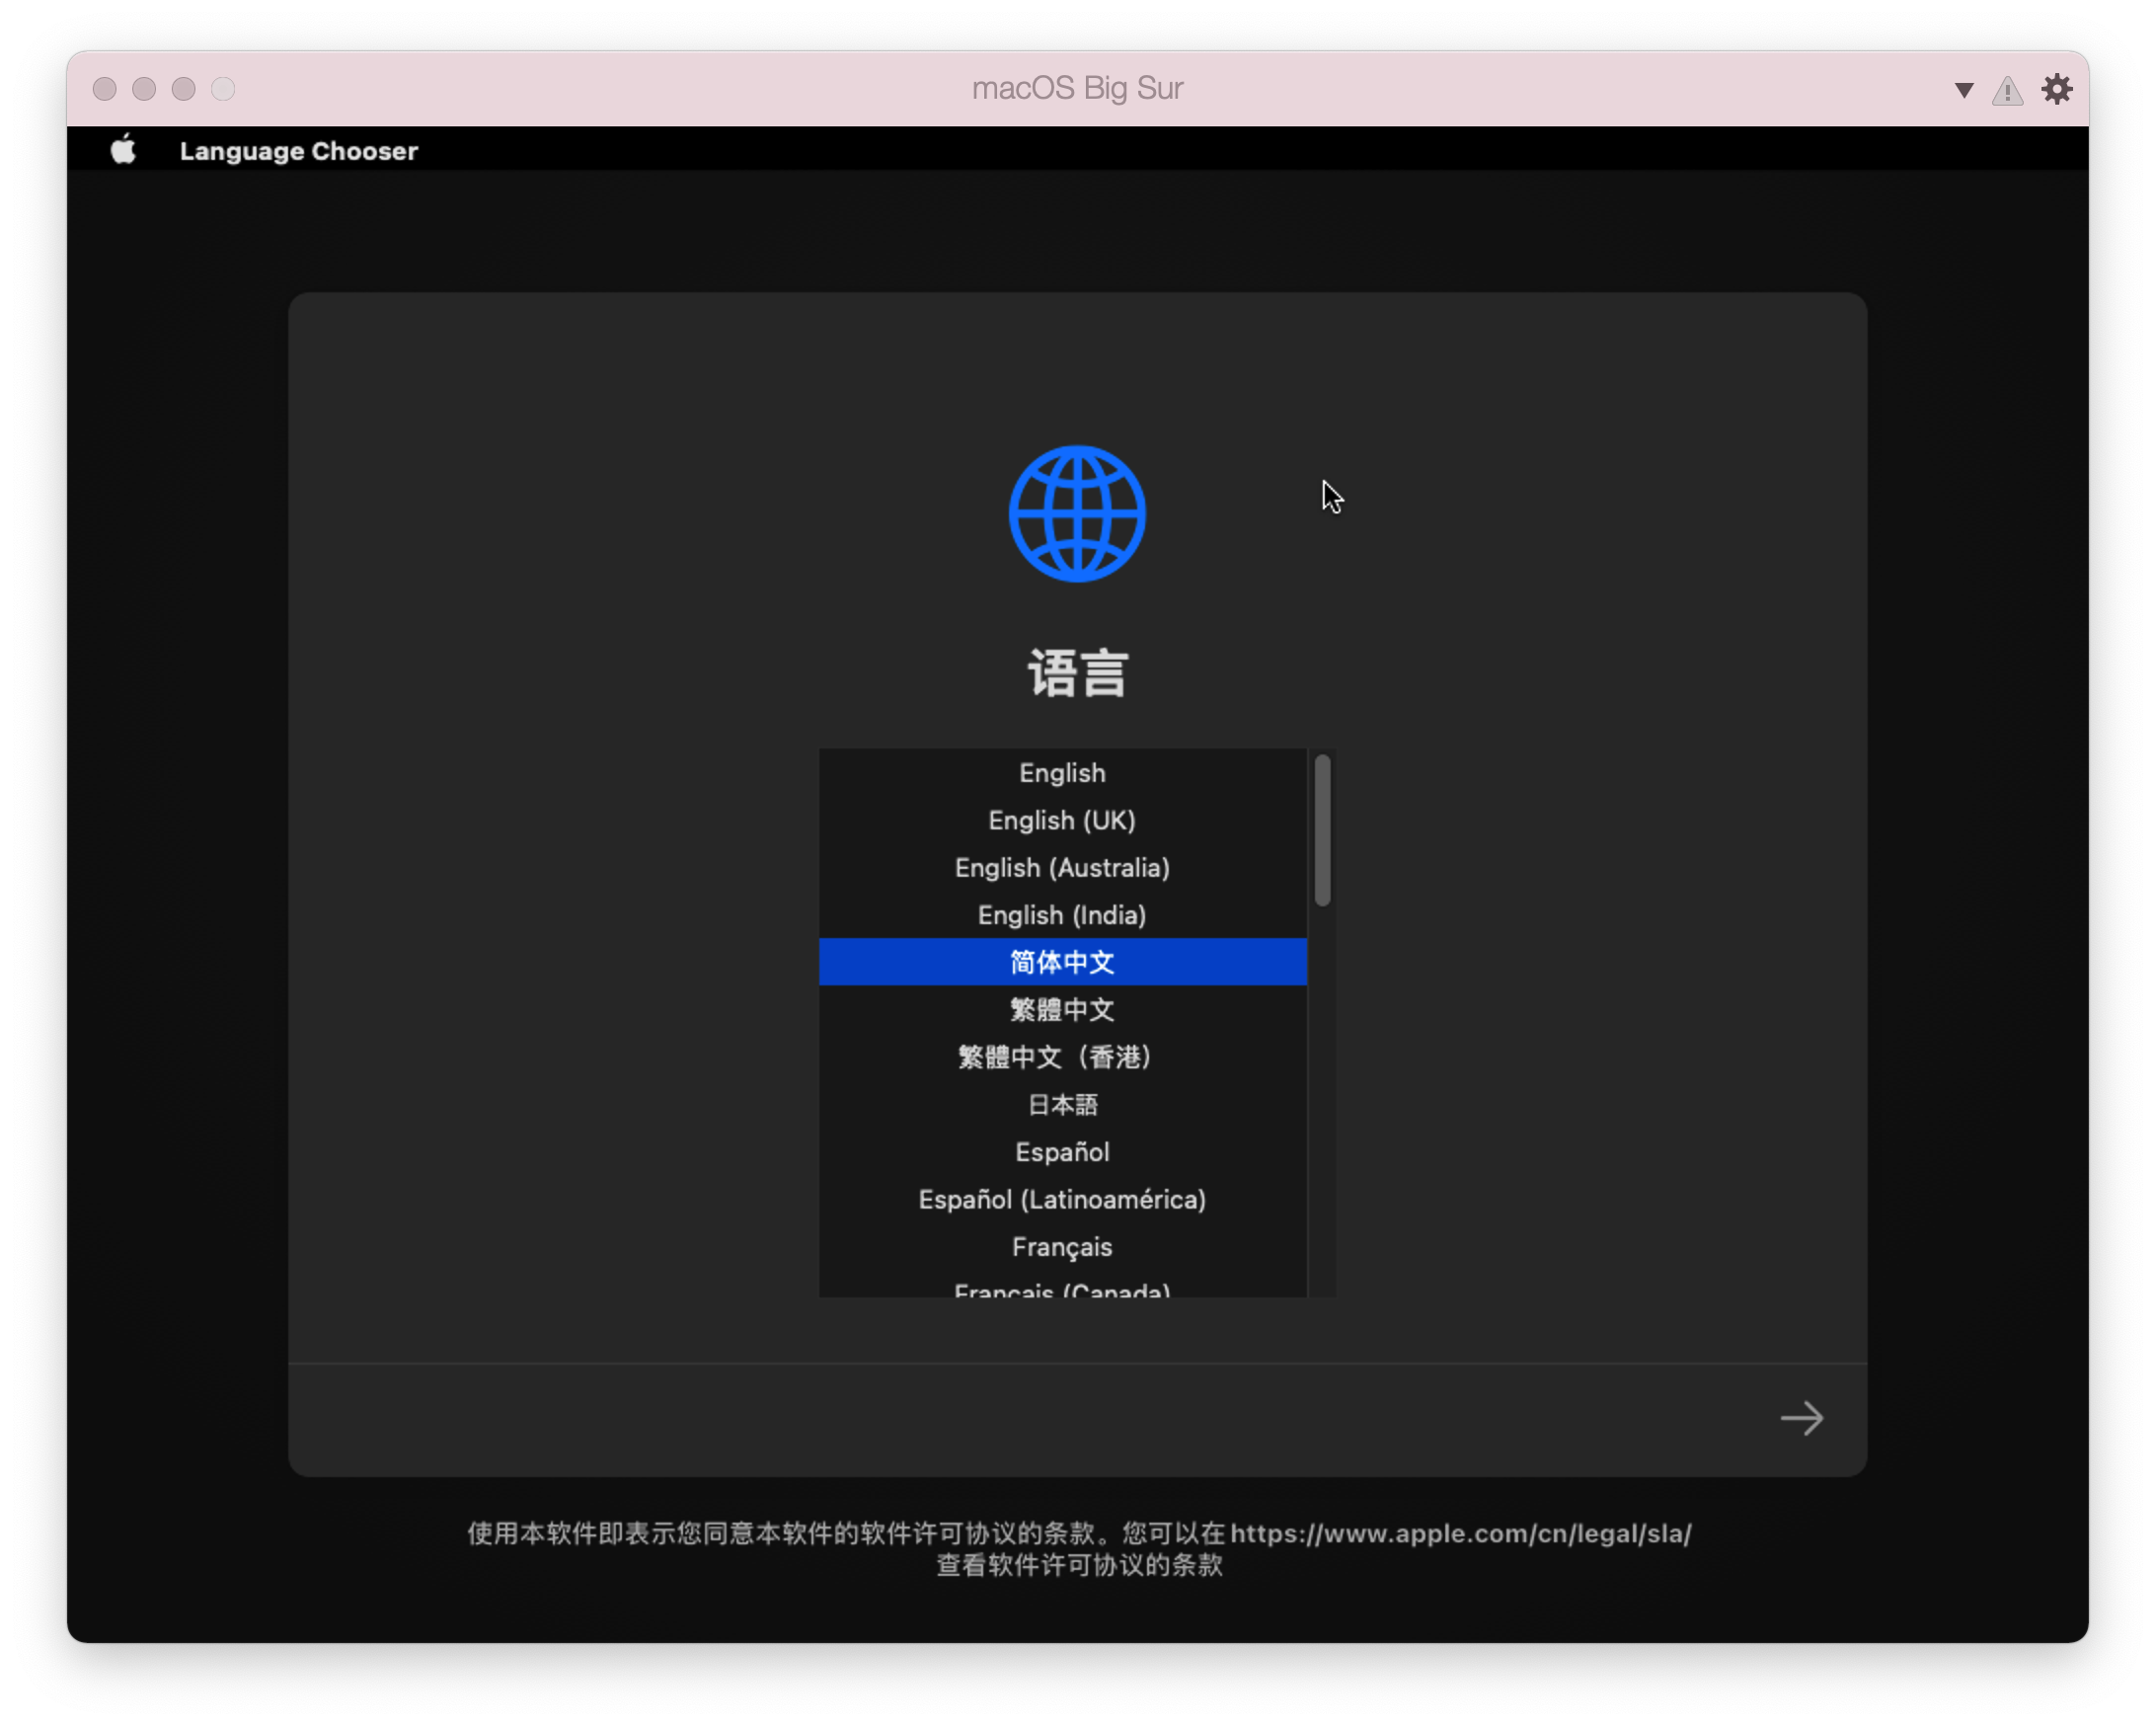Select 简体中文 in the language list
Viewport: 2156px width, 1726px height.
click(x=1062, y=962)
